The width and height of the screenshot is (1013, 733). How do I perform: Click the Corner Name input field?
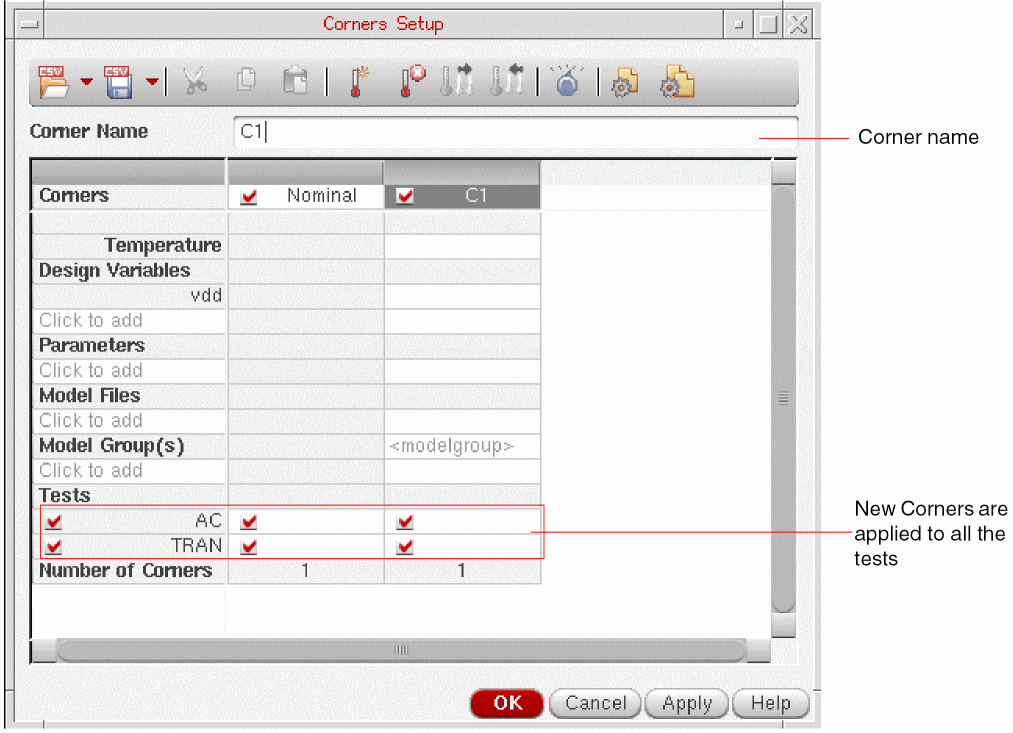[516, 132]
